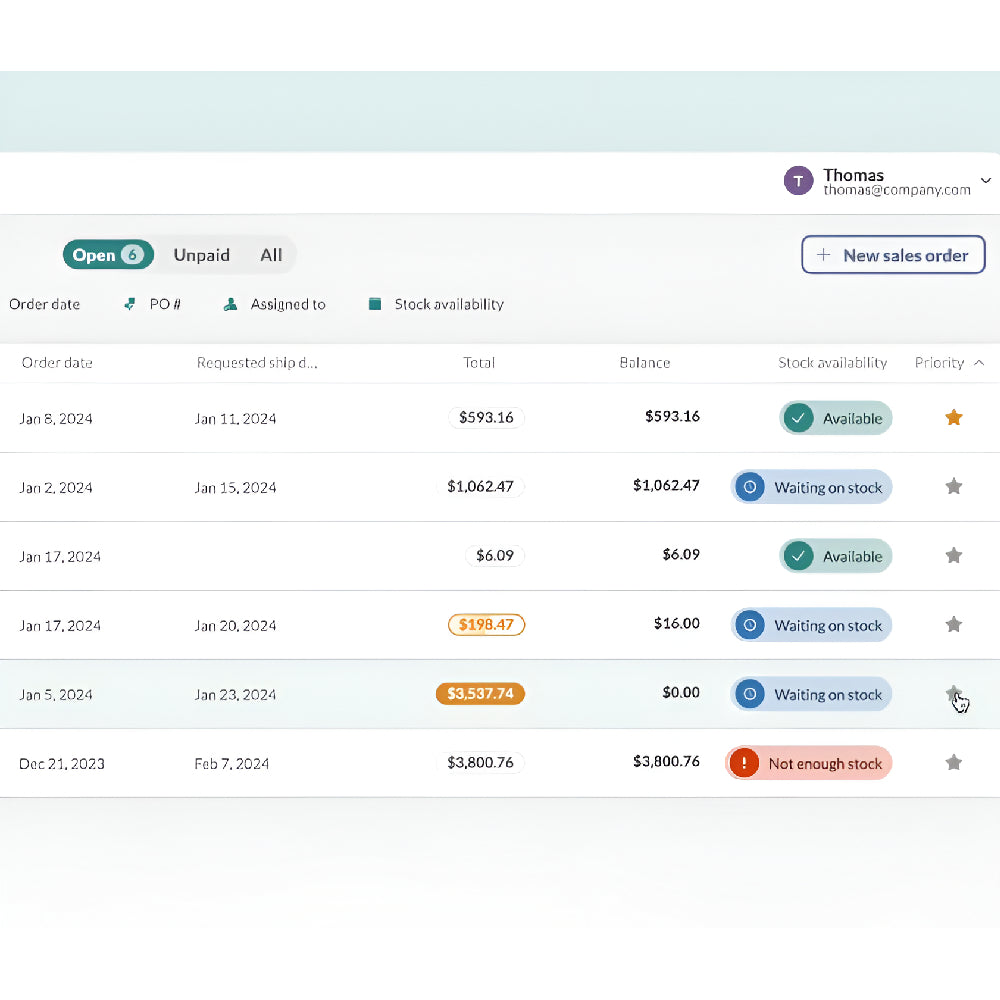This screenshot has height=1000, width=1000.
Task: Star the $6.09 order as priority
Action: [953, 555]
